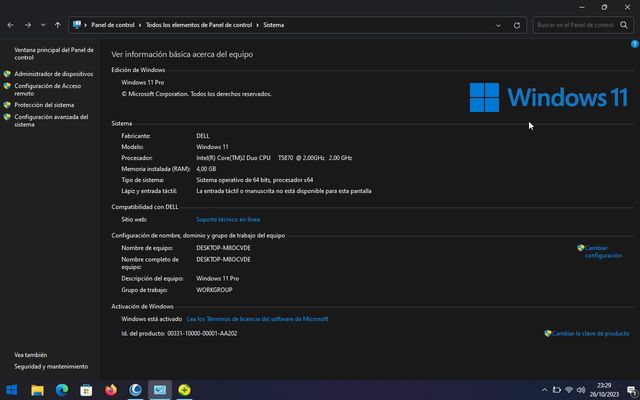Click the battery/power tray icon
This screenshot has width=640, height=400.
[557, 390]
